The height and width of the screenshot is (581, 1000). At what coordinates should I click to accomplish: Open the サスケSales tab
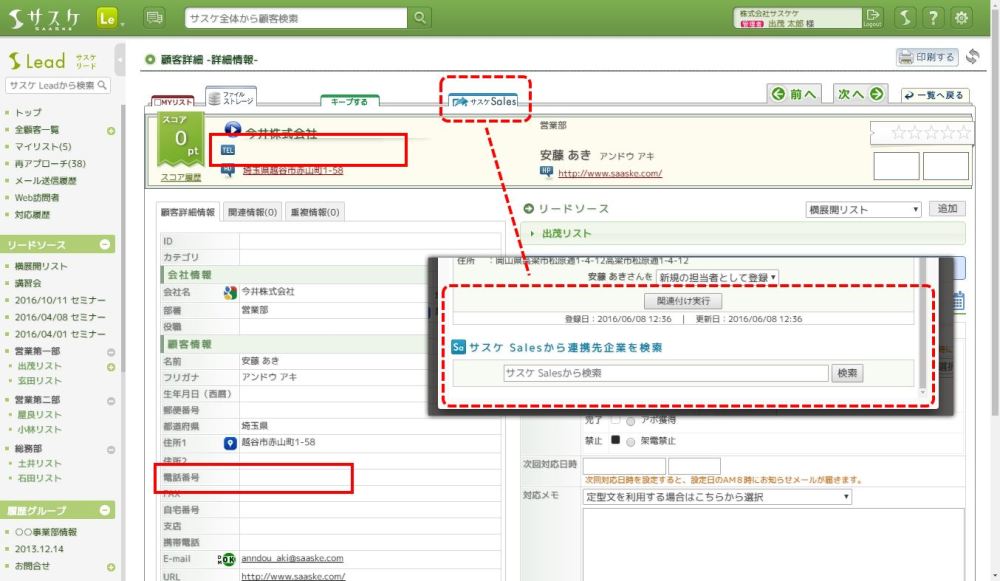[x=486, y=101]
